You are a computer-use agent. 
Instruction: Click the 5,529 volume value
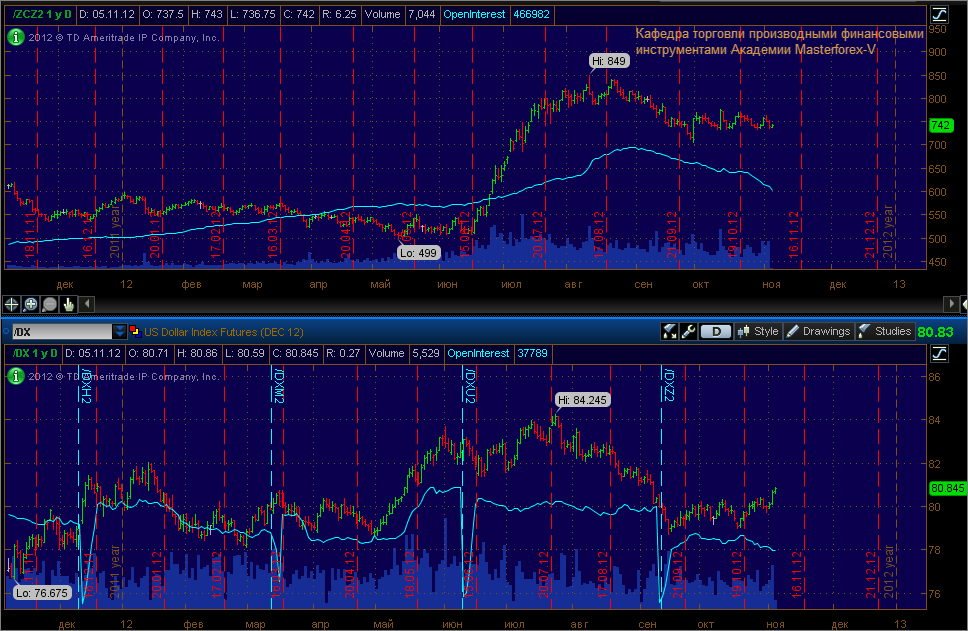click(425, 353)
